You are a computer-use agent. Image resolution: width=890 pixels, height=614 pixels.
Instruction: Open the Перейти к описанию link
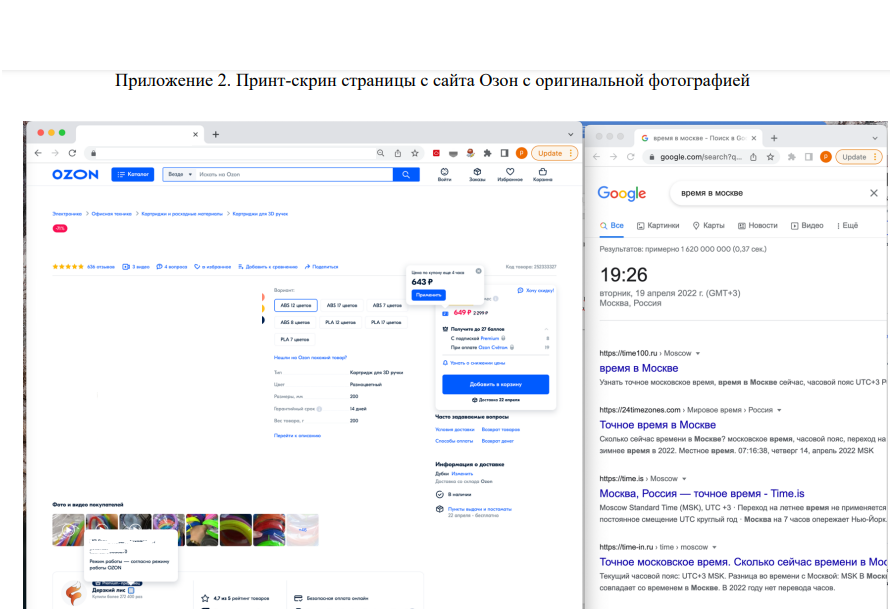297,436
